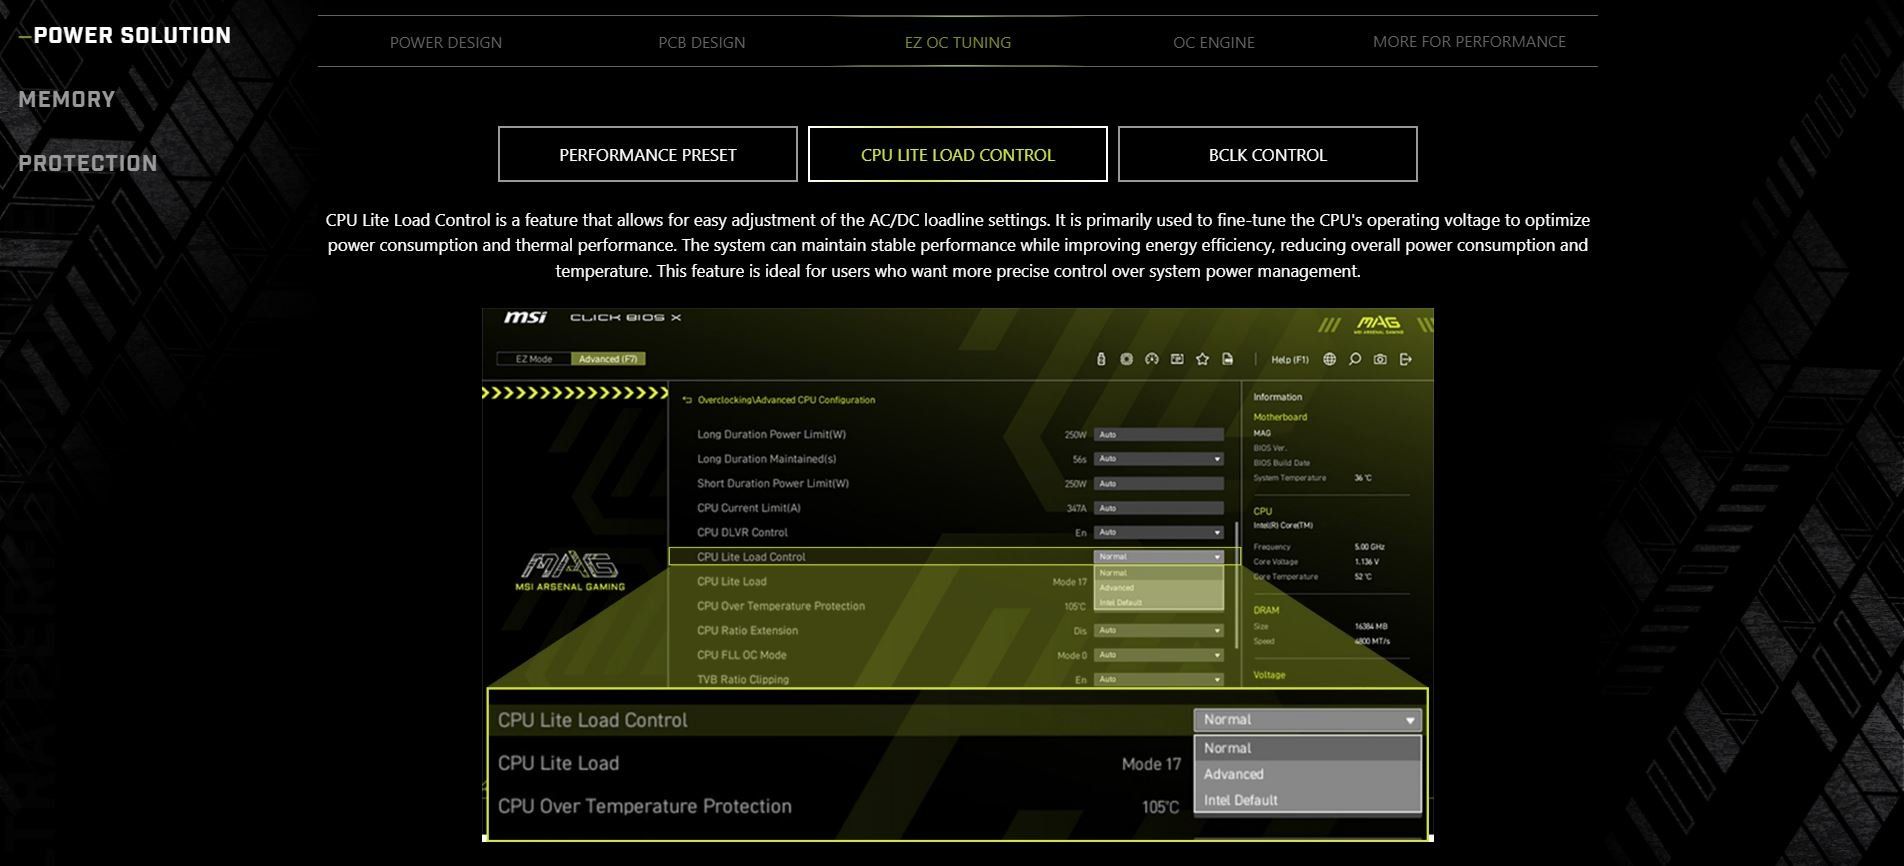
Task: Open the PCB Design tab
Action: 702,42
